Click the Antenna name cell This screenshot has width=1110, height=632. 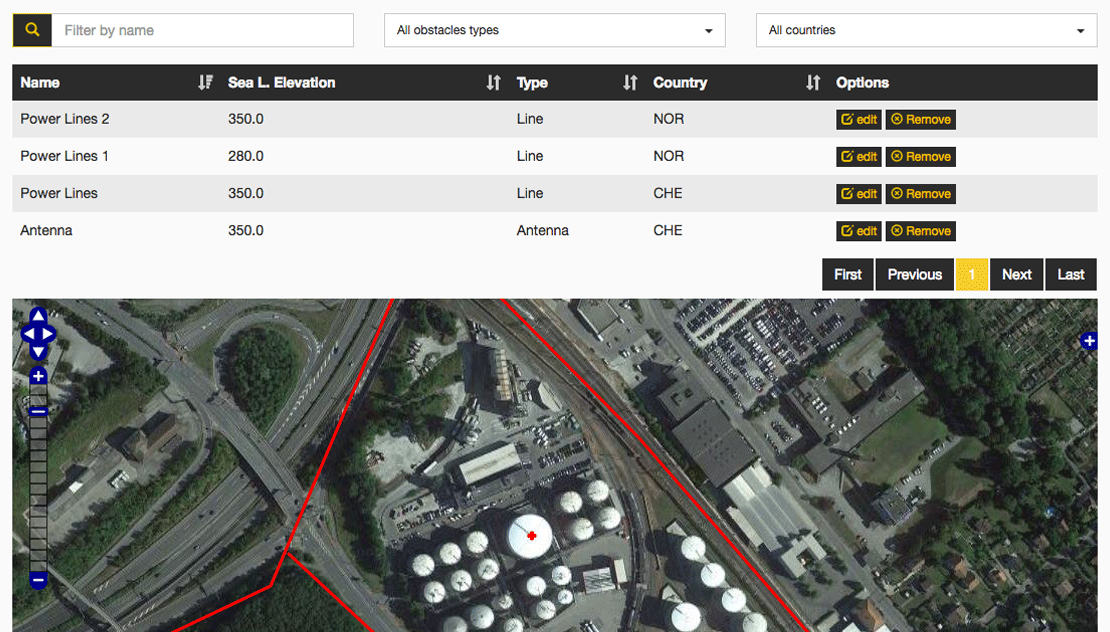tap(46, 230)
